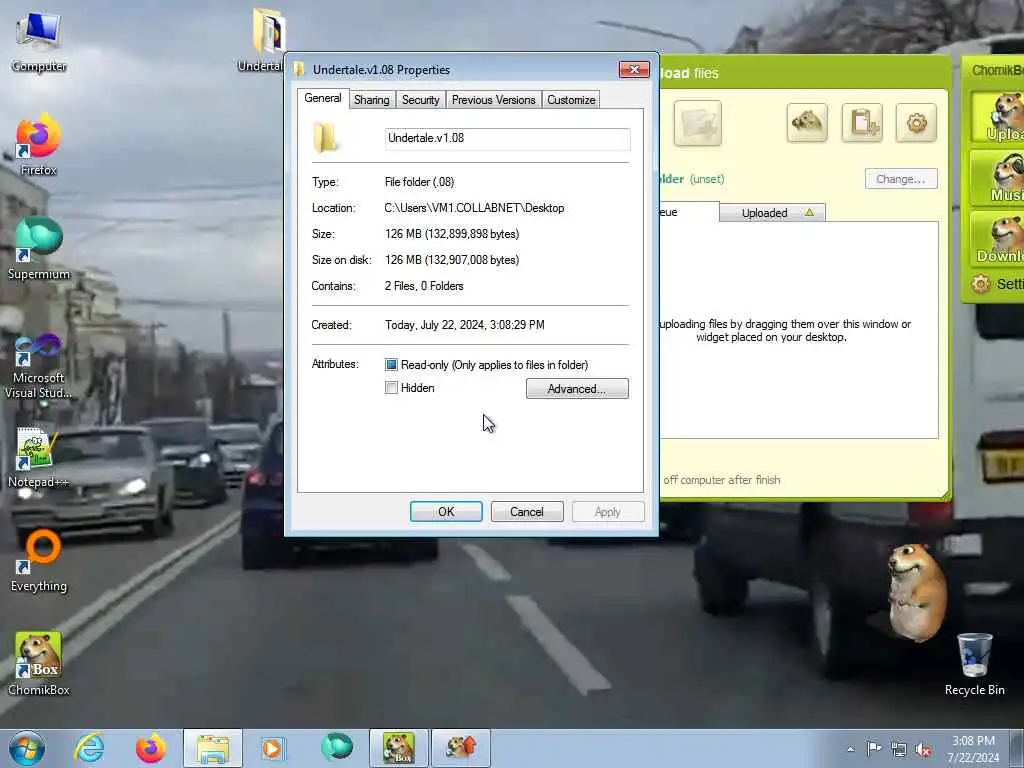Open Windows Media Player from the taskbar
This screenshot has width=1024, height=768.
point(272,748)
